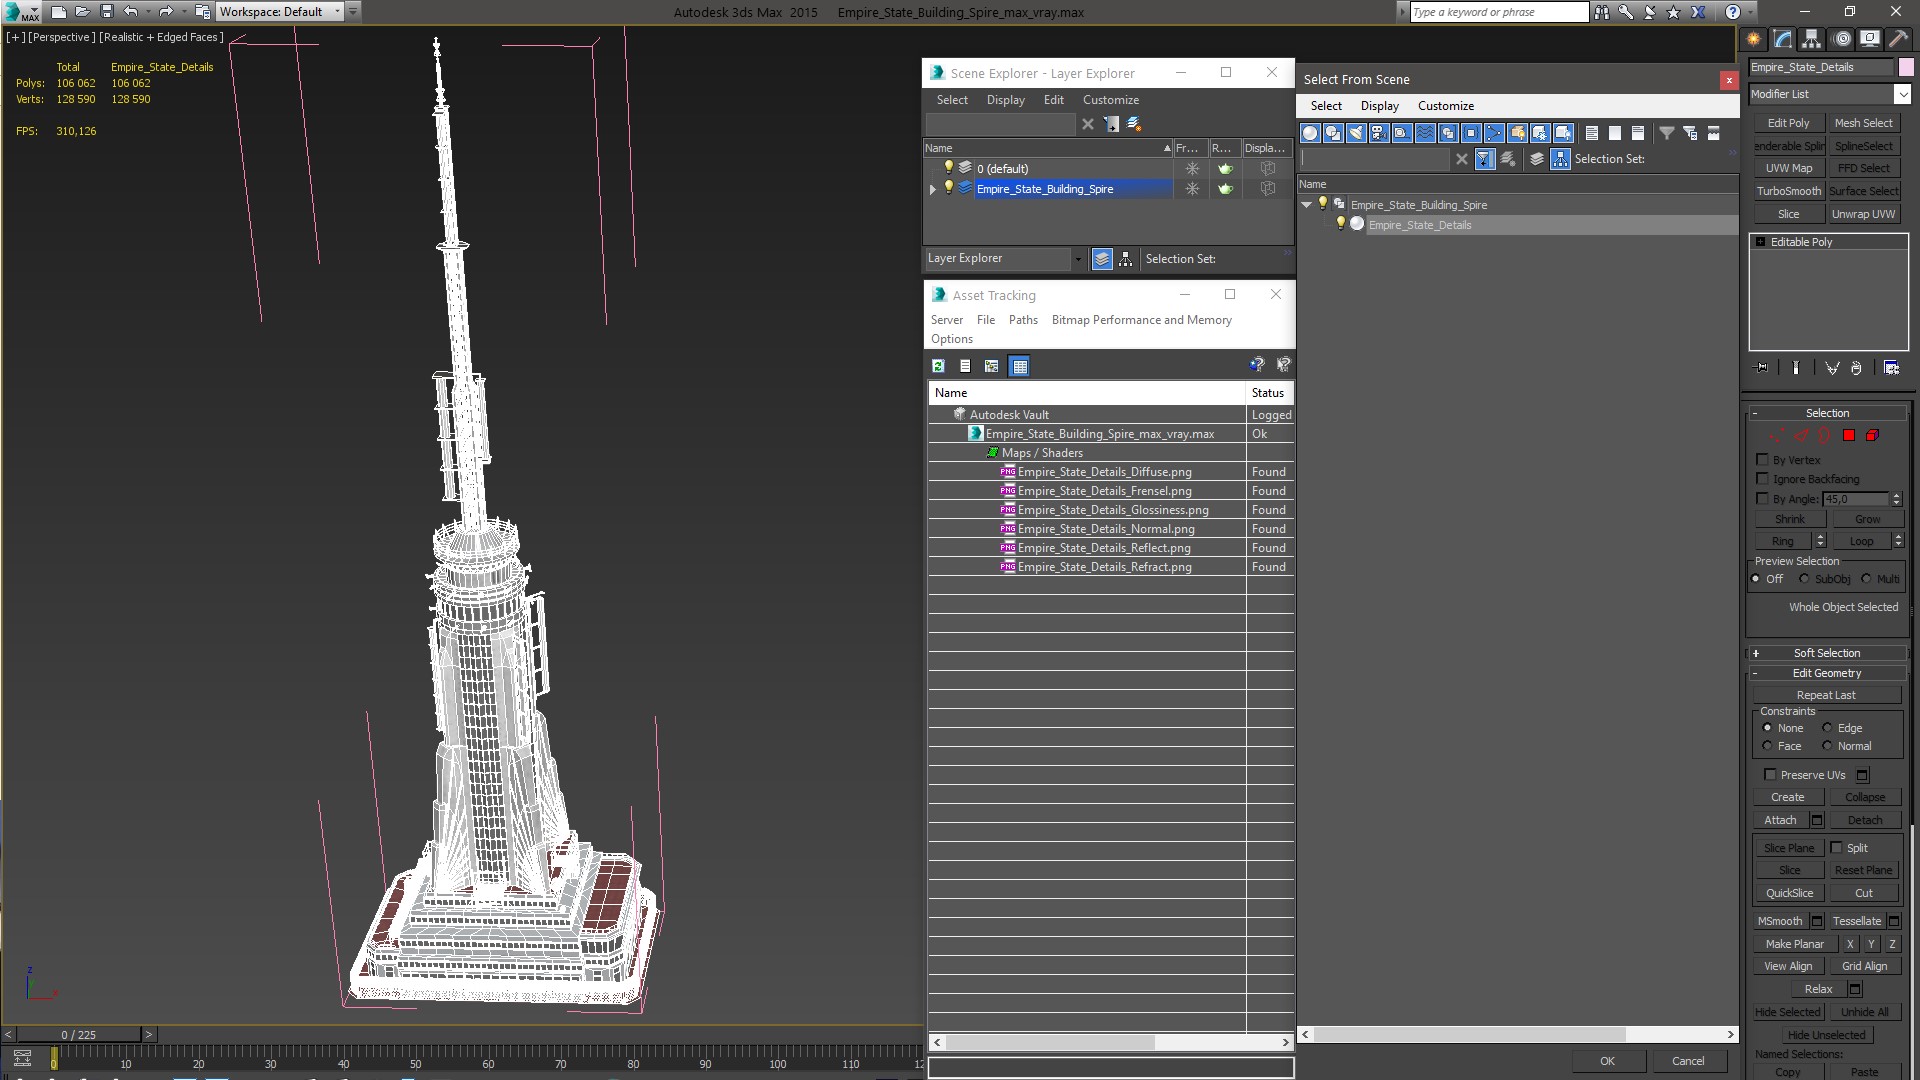This screenshot has height=1080, width=1920.
Task: Open the Utilities hammer panel tab
Action: coord(1899,39)
